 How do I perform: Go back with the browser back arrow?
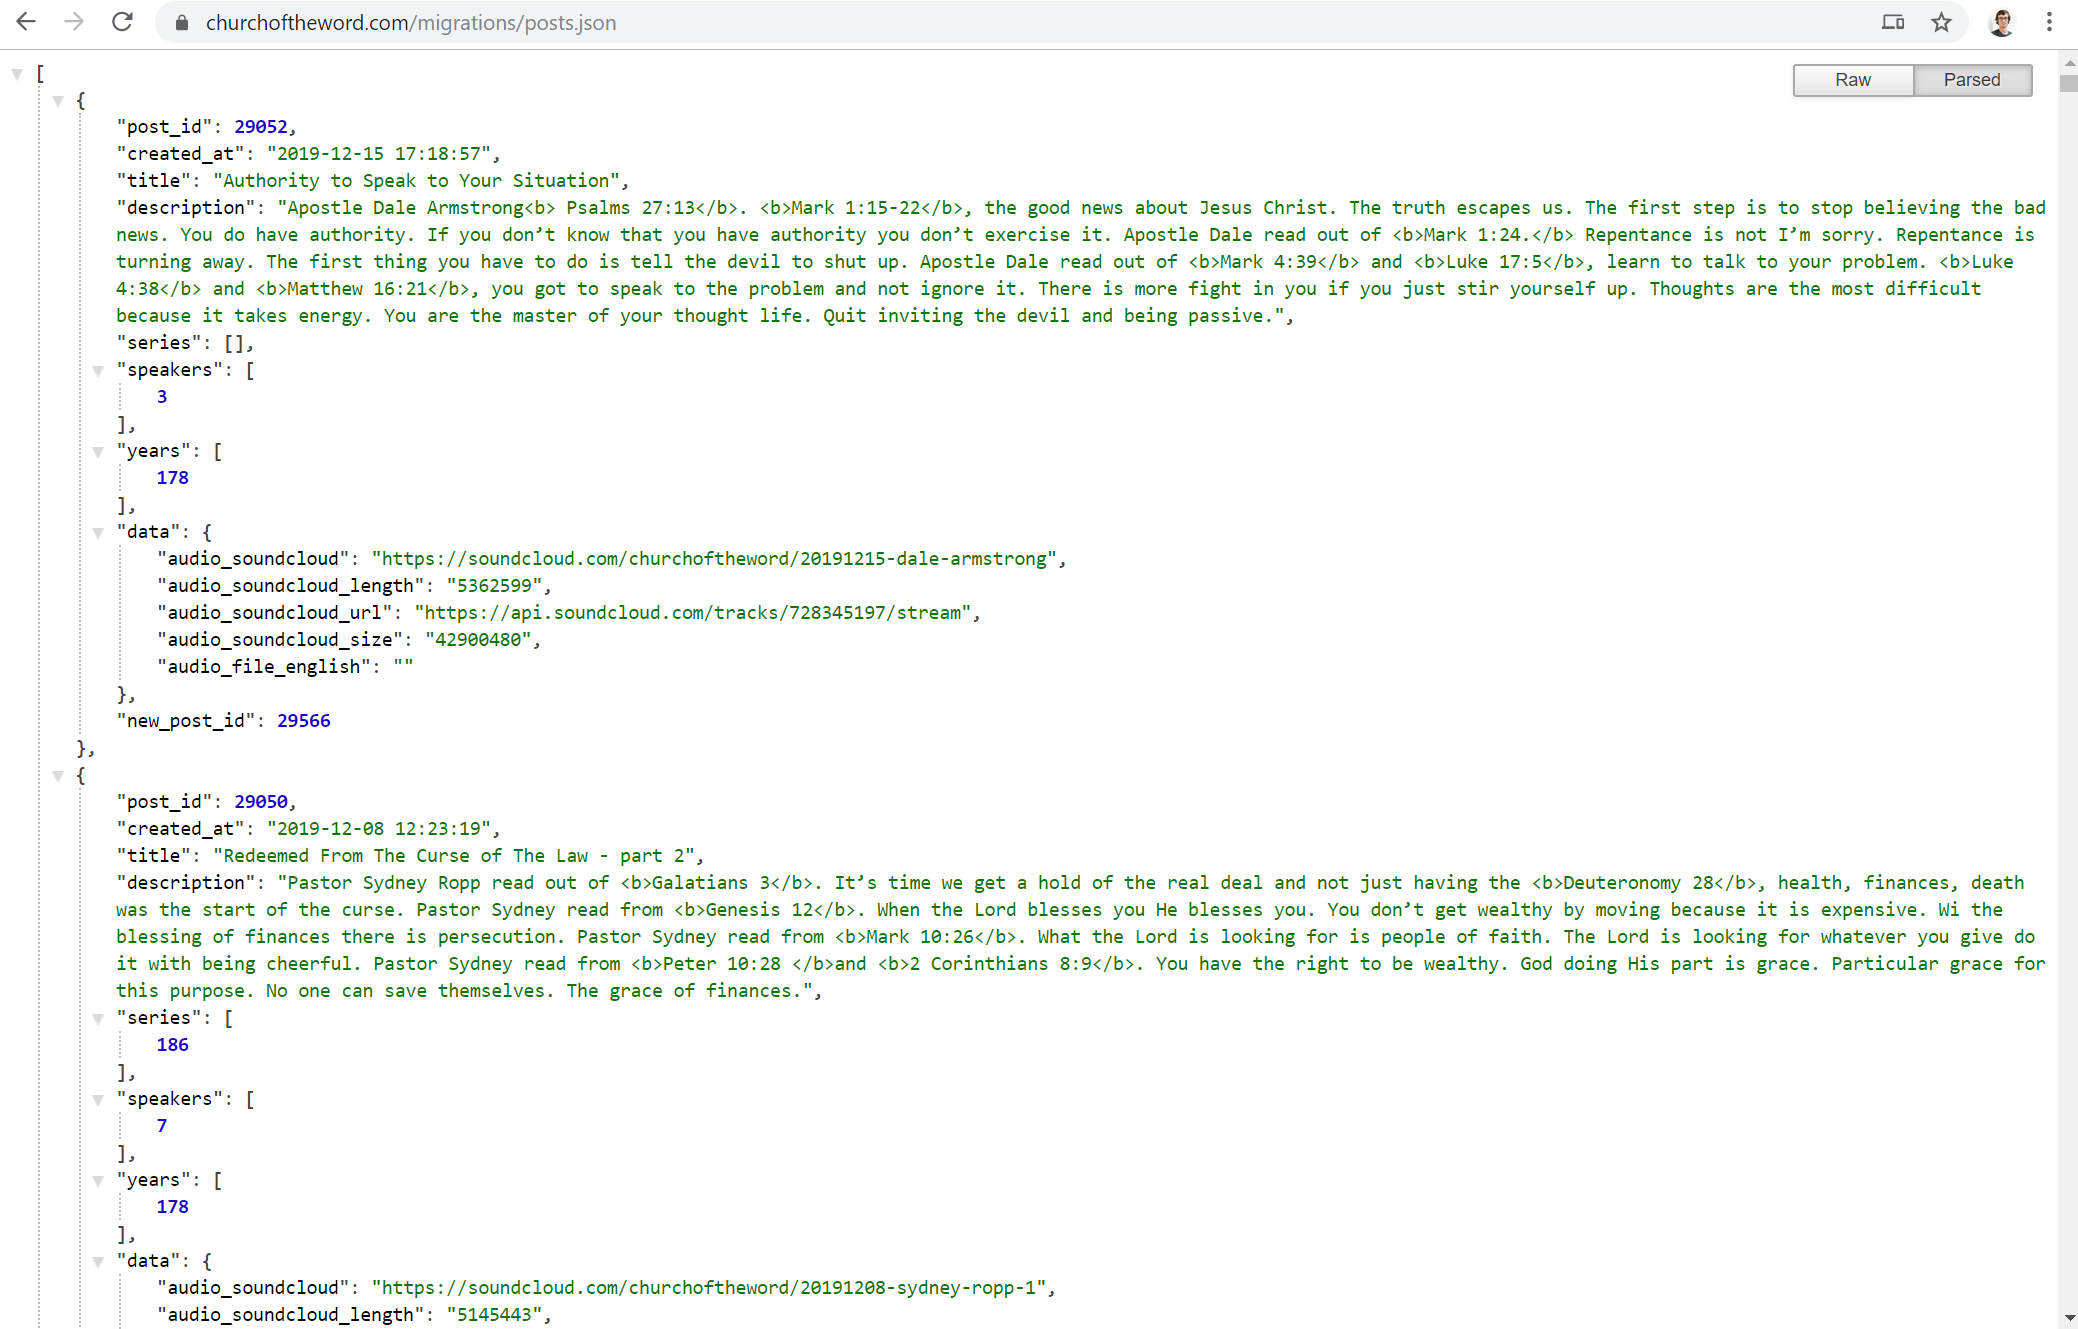[26, 22]
